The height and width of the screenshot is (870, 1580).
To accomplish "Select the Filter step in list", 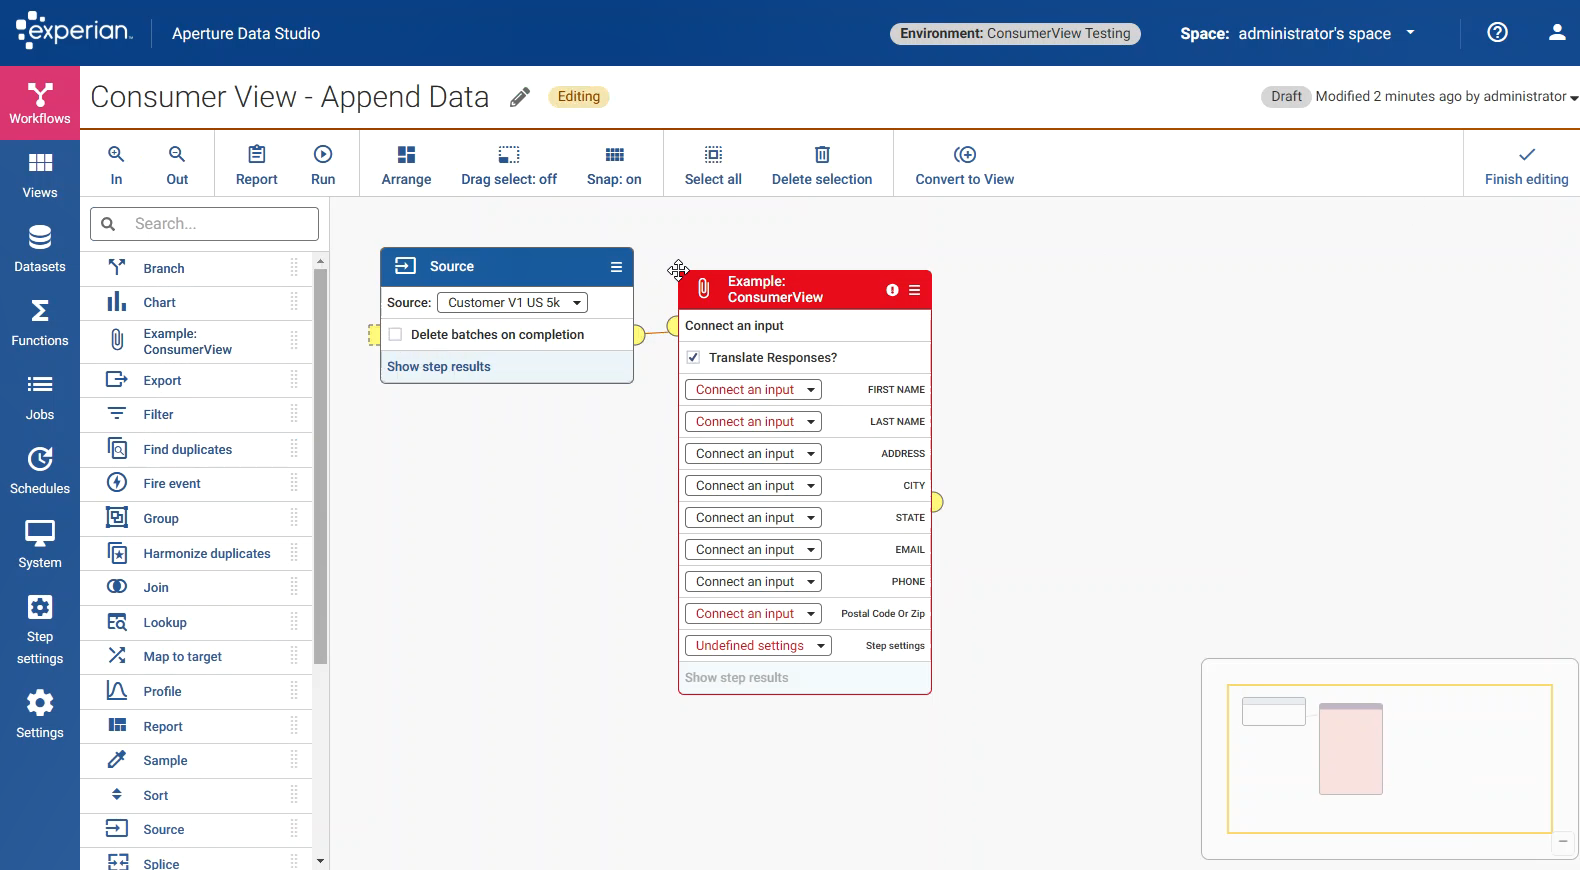I will [x=196, y=414].
